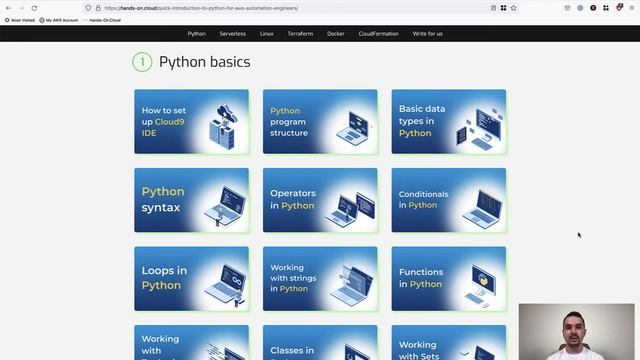Open the My AWS Account bookmark
The image size is (640, 360).
click(59, 20)
